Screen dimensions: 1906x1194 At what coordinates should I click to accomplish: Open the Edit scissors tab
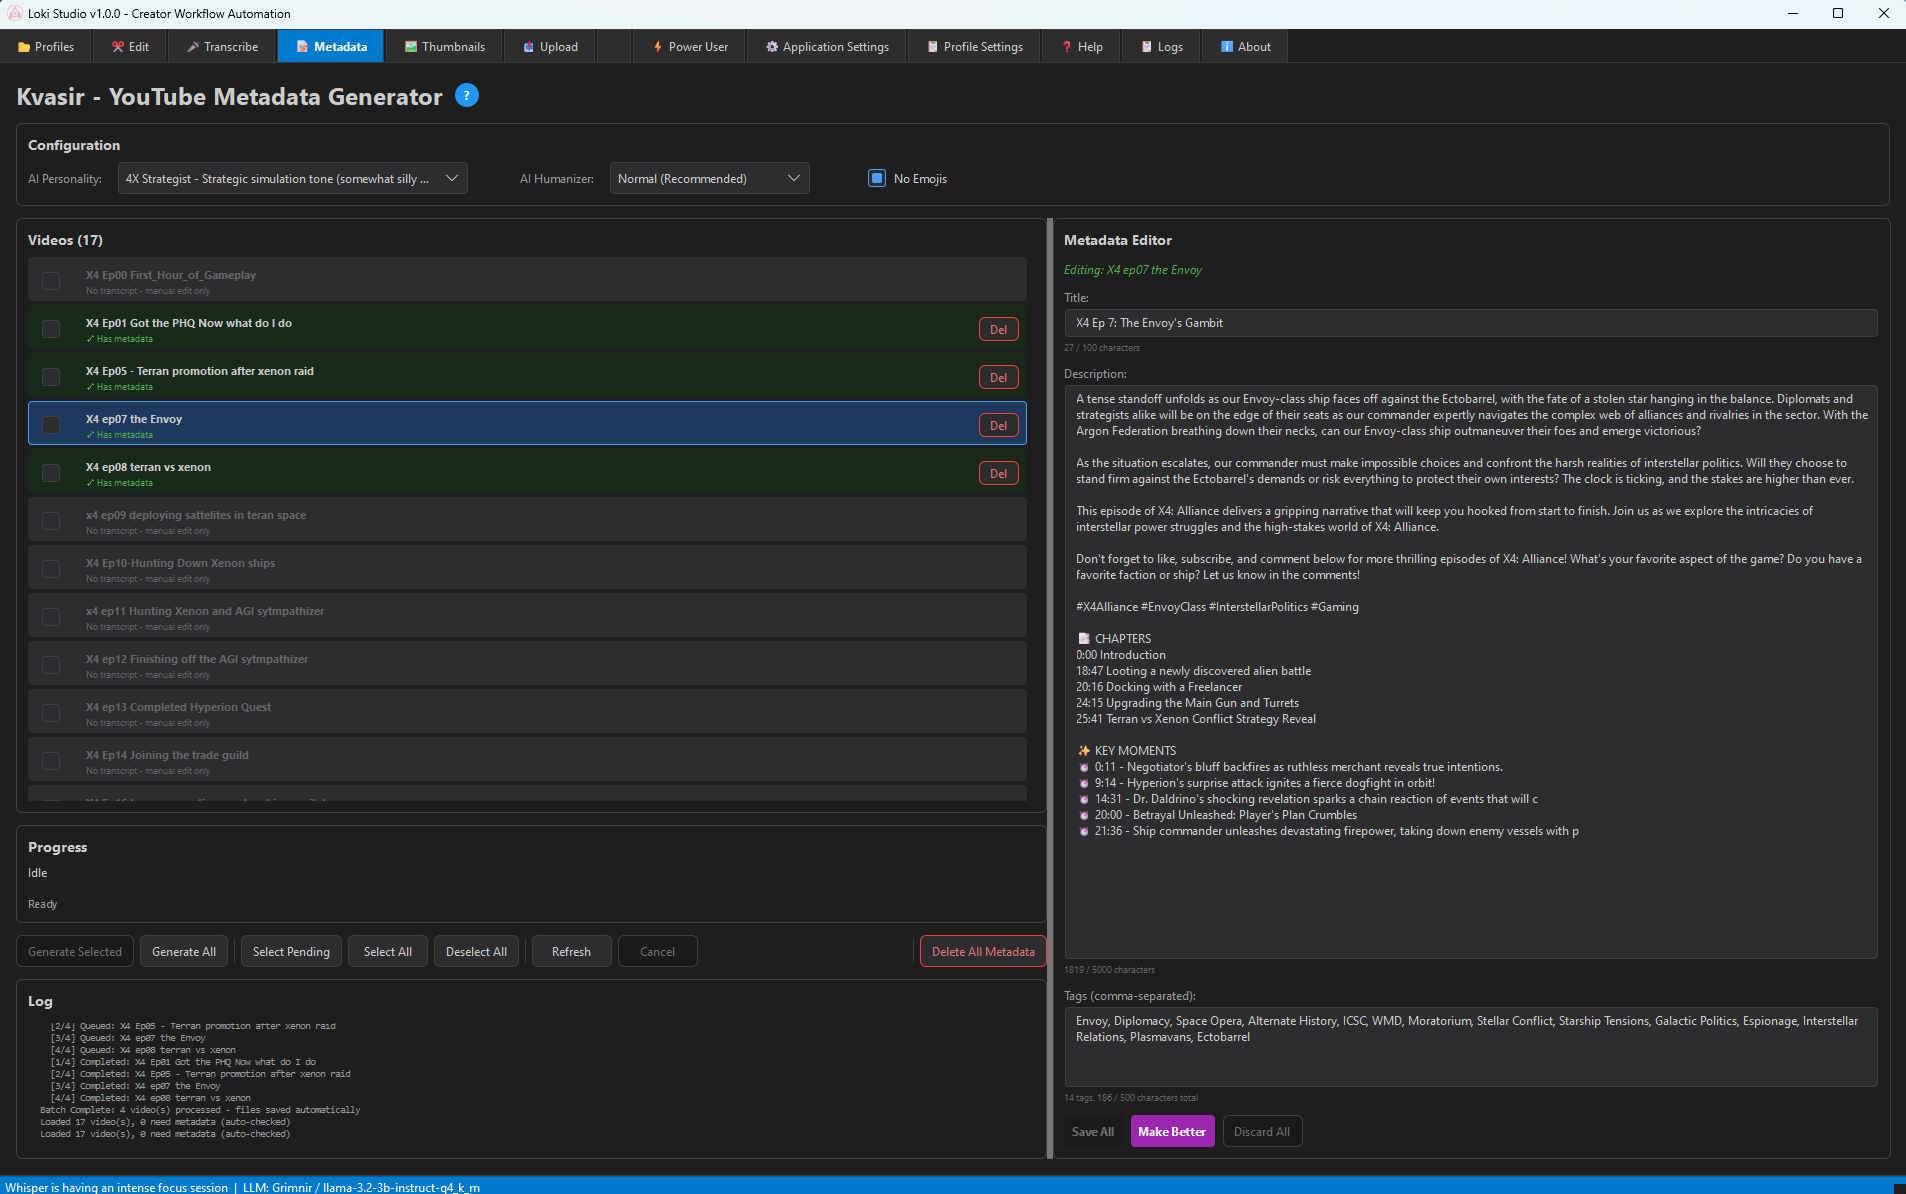(130, 47)
